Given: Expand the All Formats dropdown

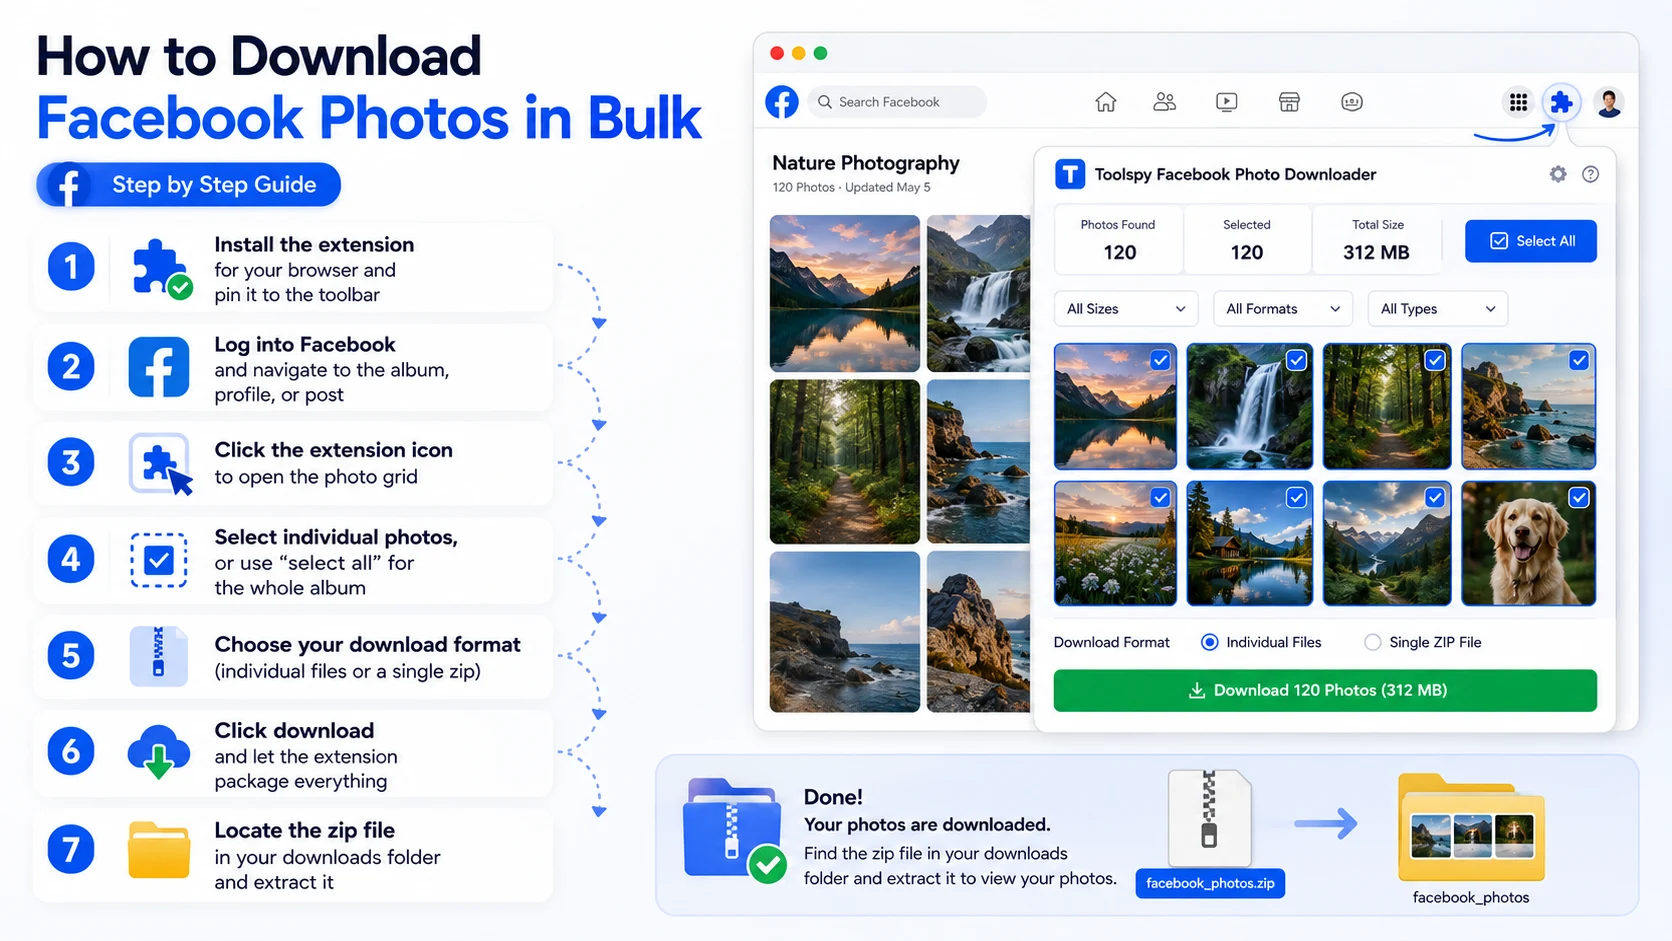Looking at the screenshot, I should pos(1283,309).
